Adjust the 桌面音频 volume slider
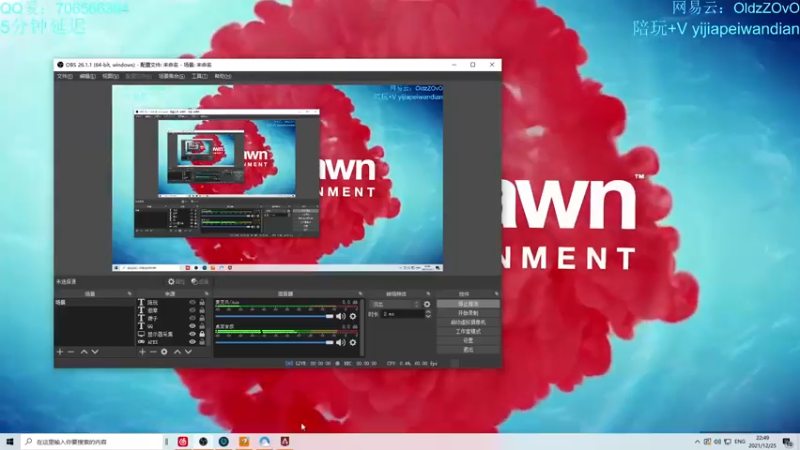This screenshot has height=450, width=800. point(274,342)
